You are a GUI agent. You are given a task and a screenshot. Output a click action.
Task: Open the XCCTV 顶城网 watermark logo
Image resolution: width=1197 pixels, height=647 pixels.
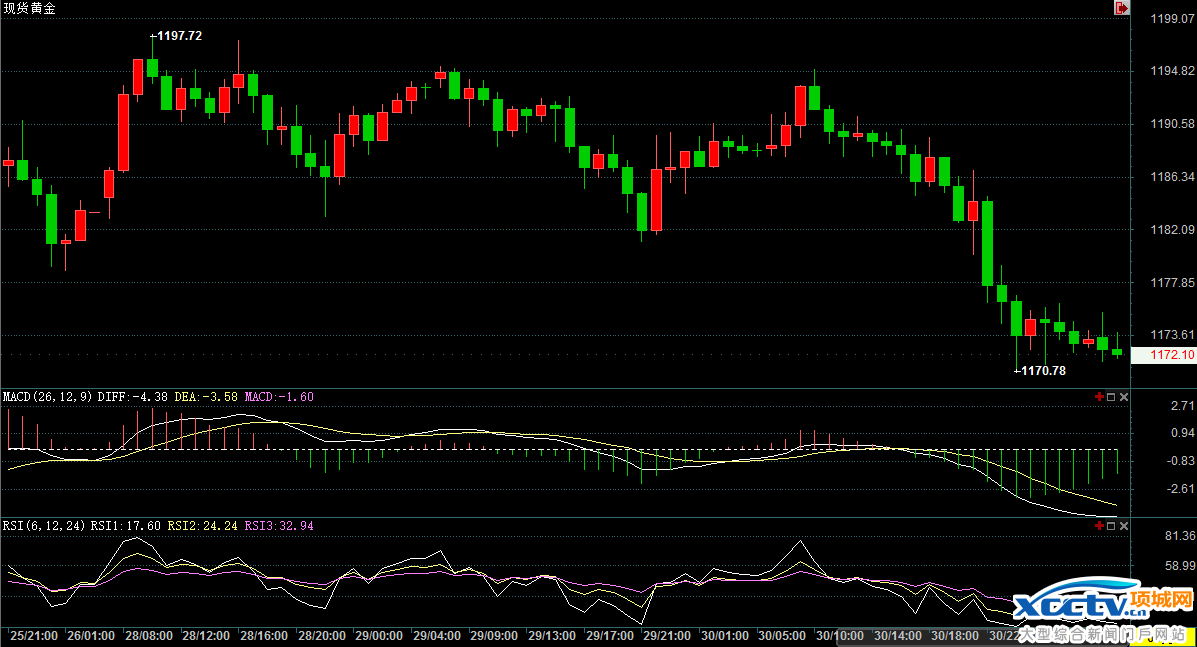click(x=1103, y=615)
